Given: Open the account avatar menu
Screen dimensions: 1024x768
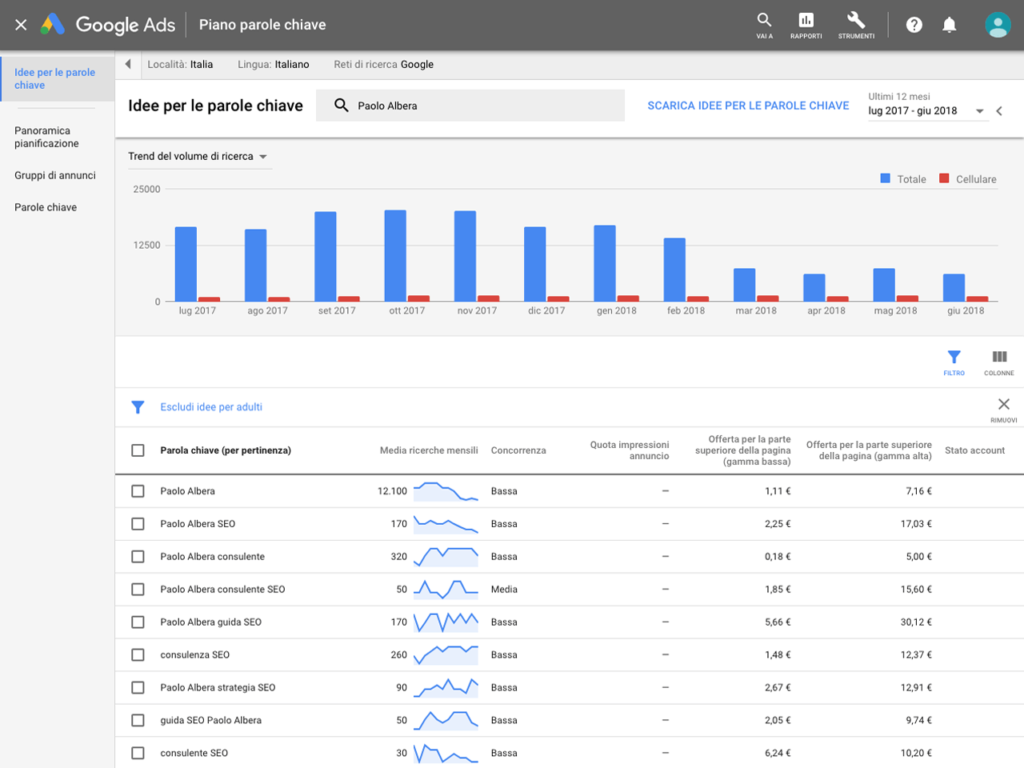Looking at the screenshot, I should tap(997, 25).
